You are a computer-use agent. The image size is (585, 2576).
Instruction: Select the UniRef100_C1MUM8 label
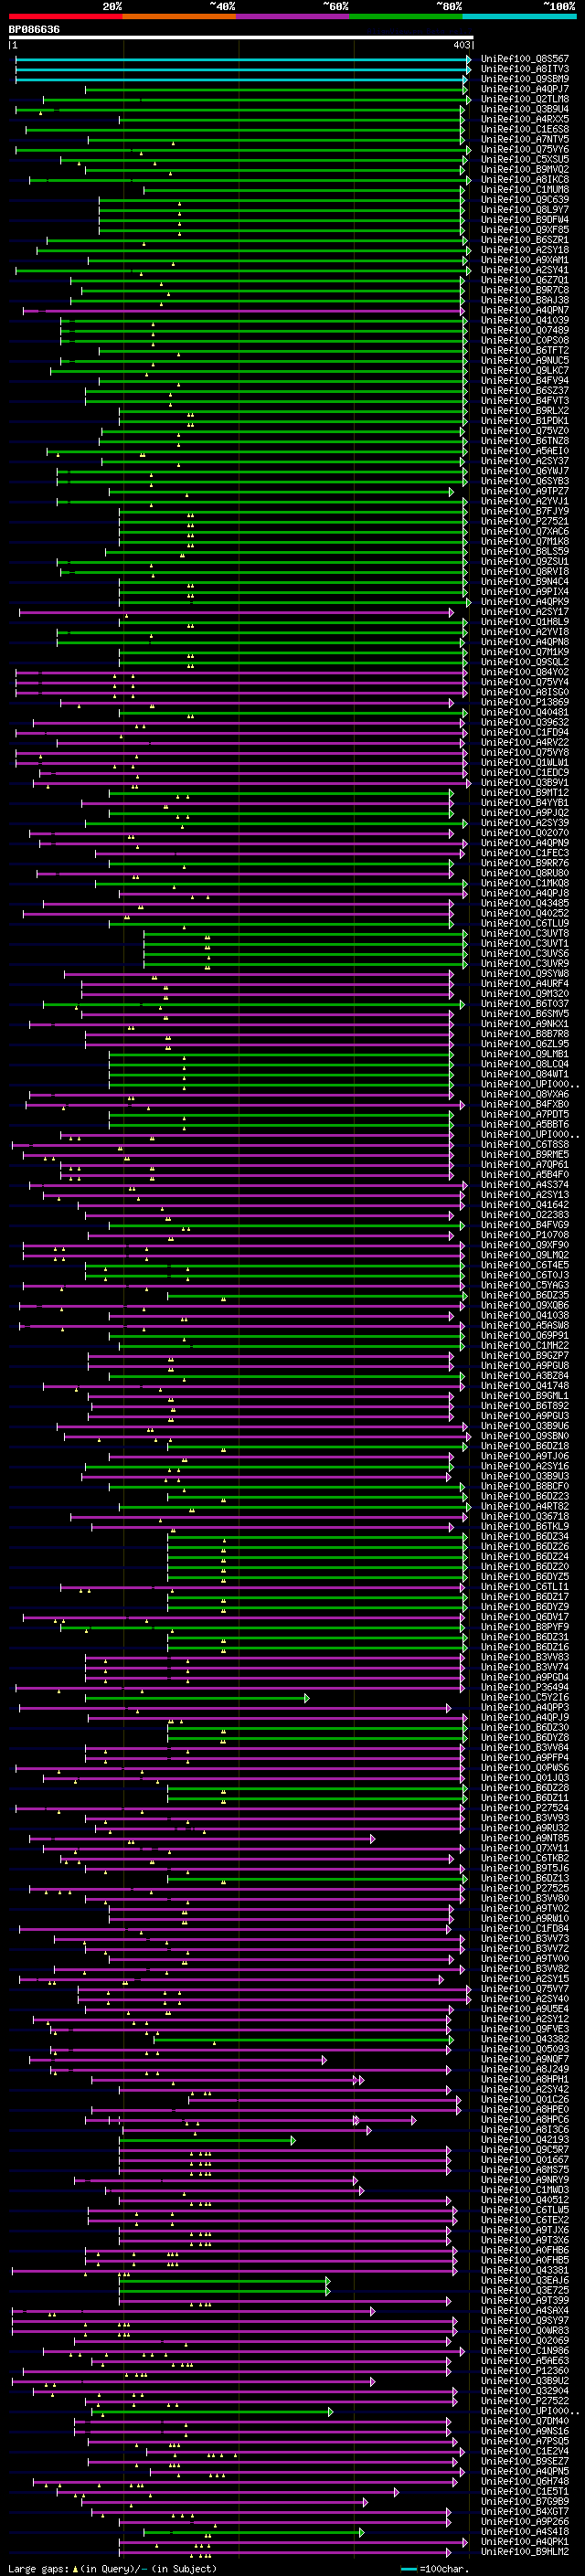[x=525, y=190]
